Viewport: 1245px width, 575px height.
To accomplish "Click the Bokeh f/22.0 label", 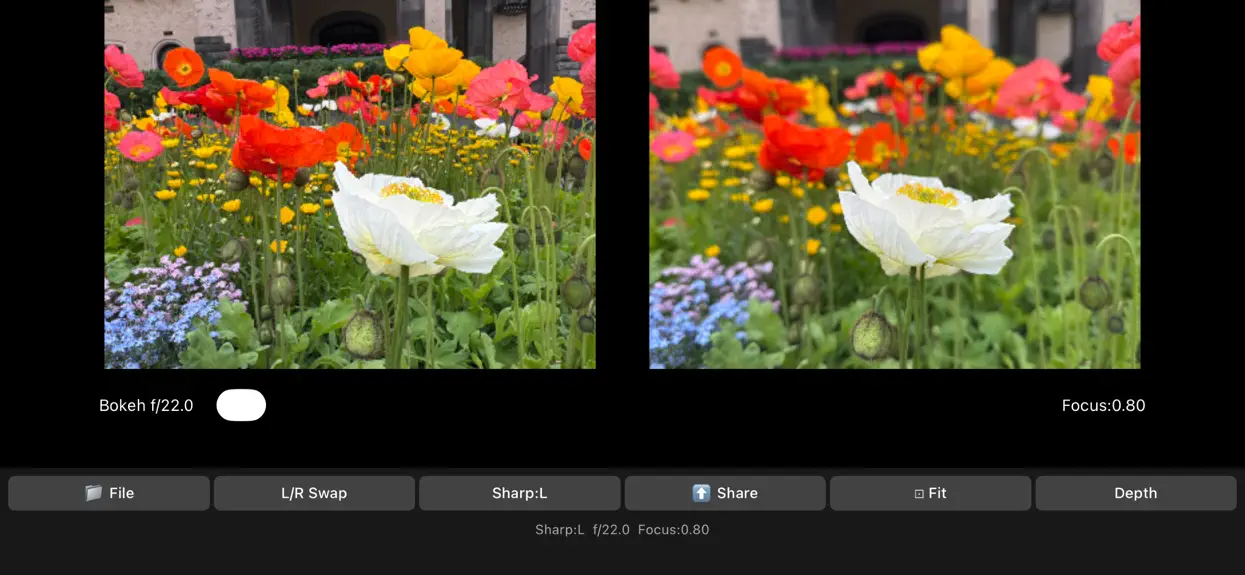I will click(146, 405).
